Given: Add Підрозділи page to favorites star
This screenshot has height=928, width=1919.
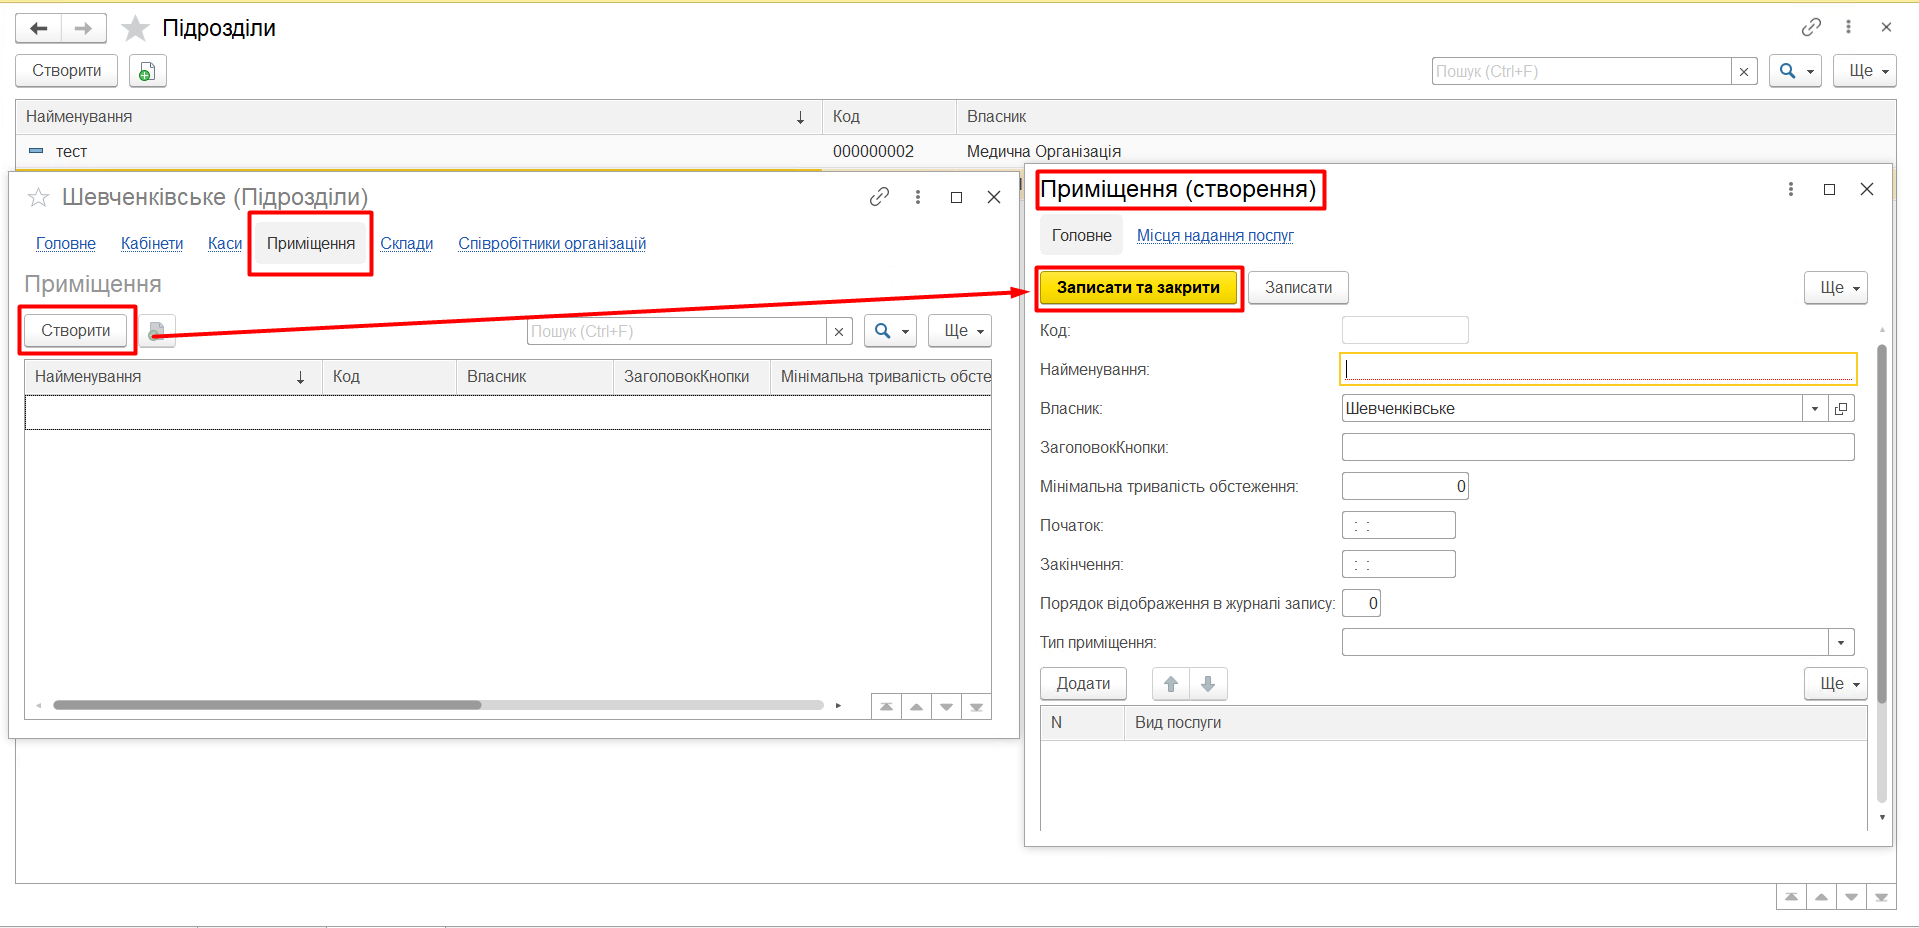Looking at the screenshot, I should [135, 28].
